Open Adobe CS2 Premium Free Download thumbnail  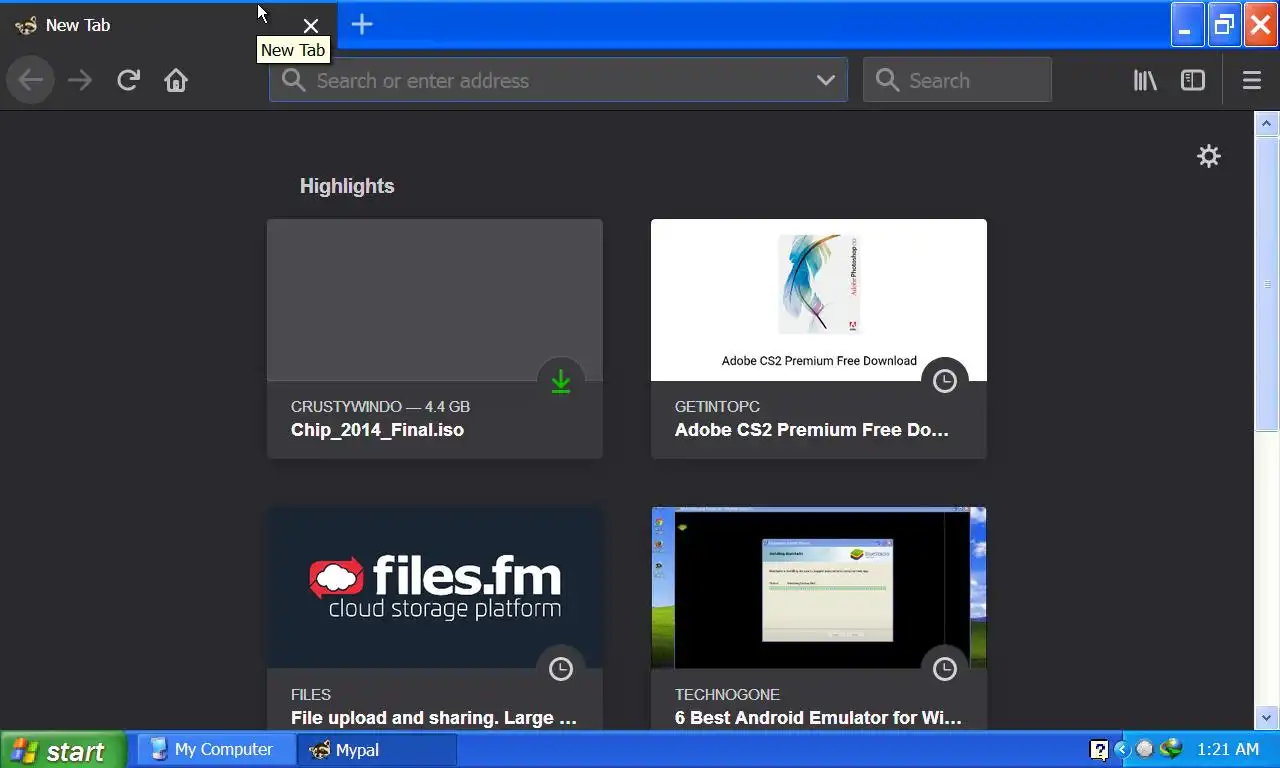(x=819, y=300)
